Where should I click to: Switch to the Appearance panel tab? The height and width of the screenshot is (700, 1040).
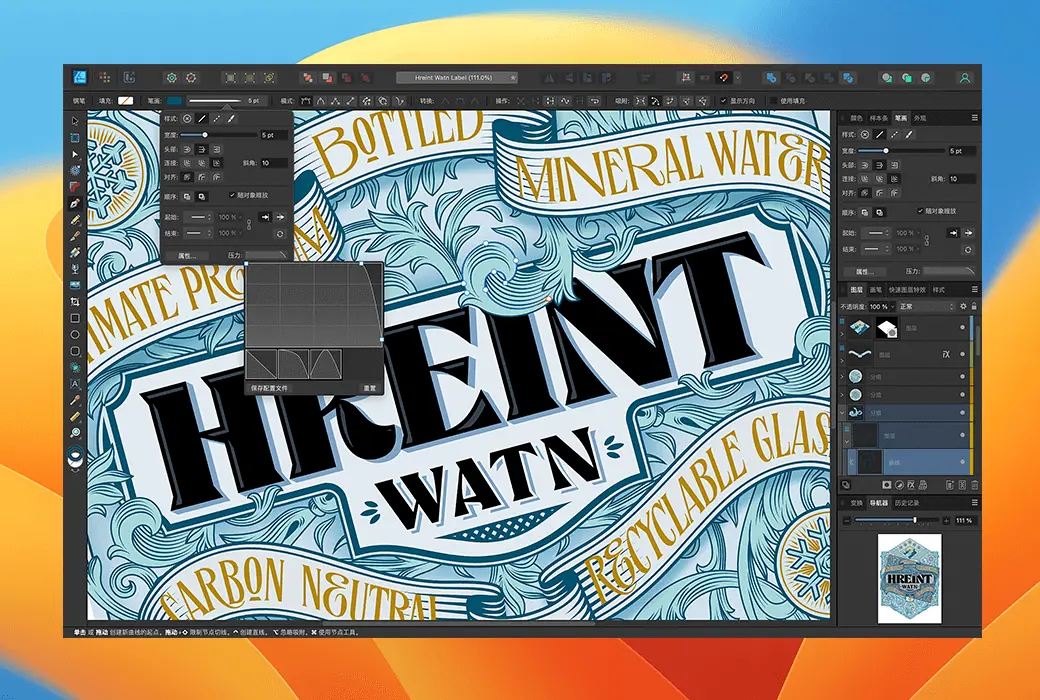[x=920, y=118]
